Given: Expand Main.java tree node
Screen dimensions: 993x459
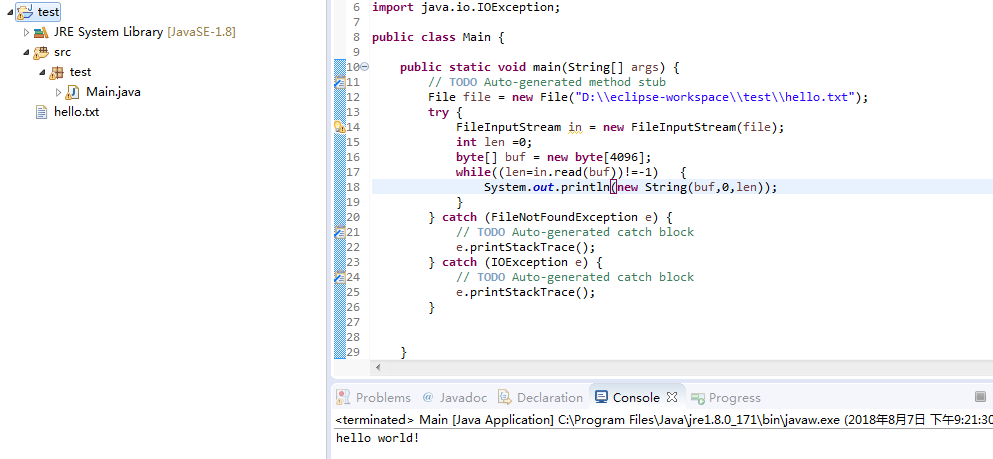Looking at the screenshot, I should coord(58,92).
